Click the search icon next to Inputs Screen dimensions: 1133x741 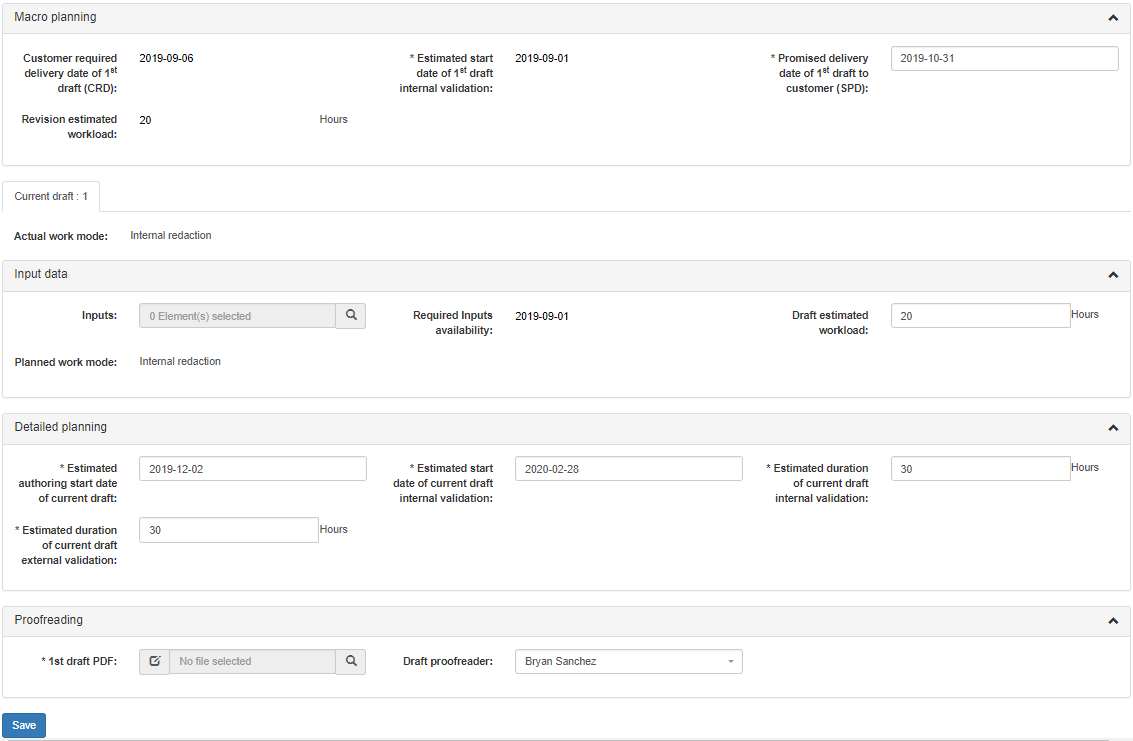point(351,316)
